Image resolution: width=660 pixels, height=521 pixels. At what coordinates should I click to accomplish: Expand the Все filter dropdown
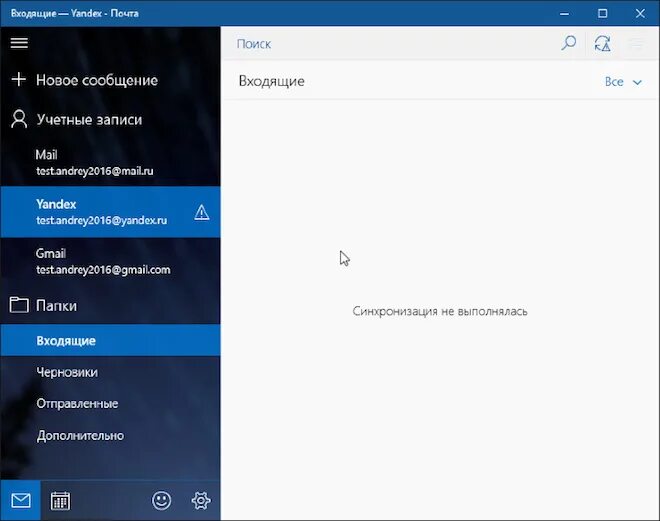(623, 82)
